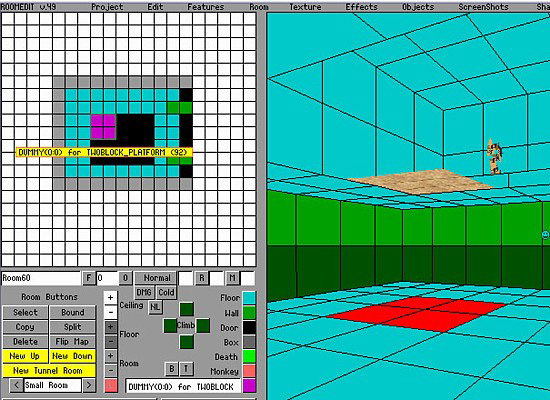Click the T button under Climb

click(x=186, y=368)
